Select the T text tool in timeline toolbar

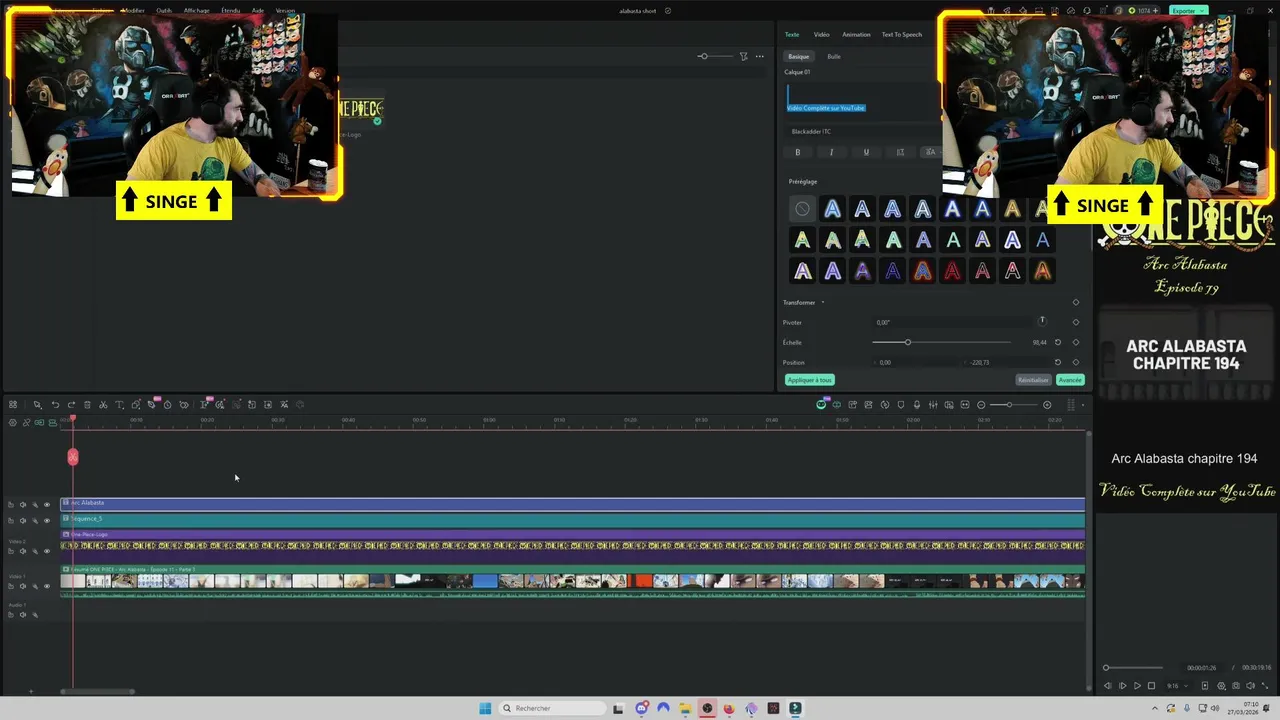click(119, 405)
